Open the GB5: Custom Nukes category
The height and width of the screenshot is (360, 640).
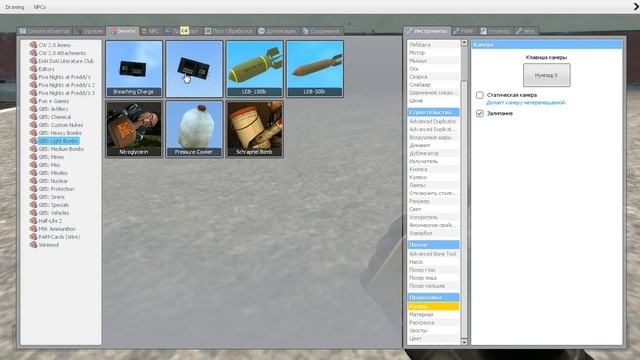tap(60, 125)
